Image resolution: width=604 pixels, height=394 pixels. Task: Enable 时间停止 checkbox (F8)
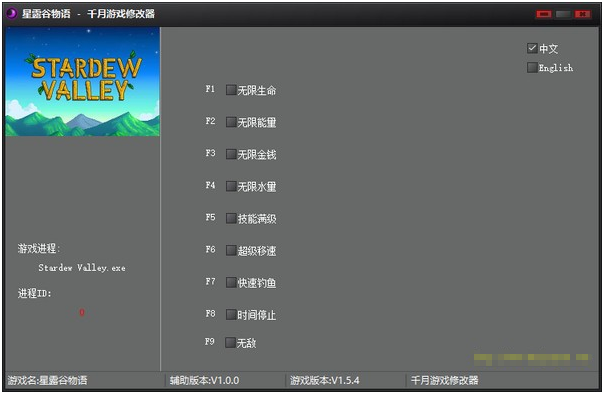[x=231, y=315]
